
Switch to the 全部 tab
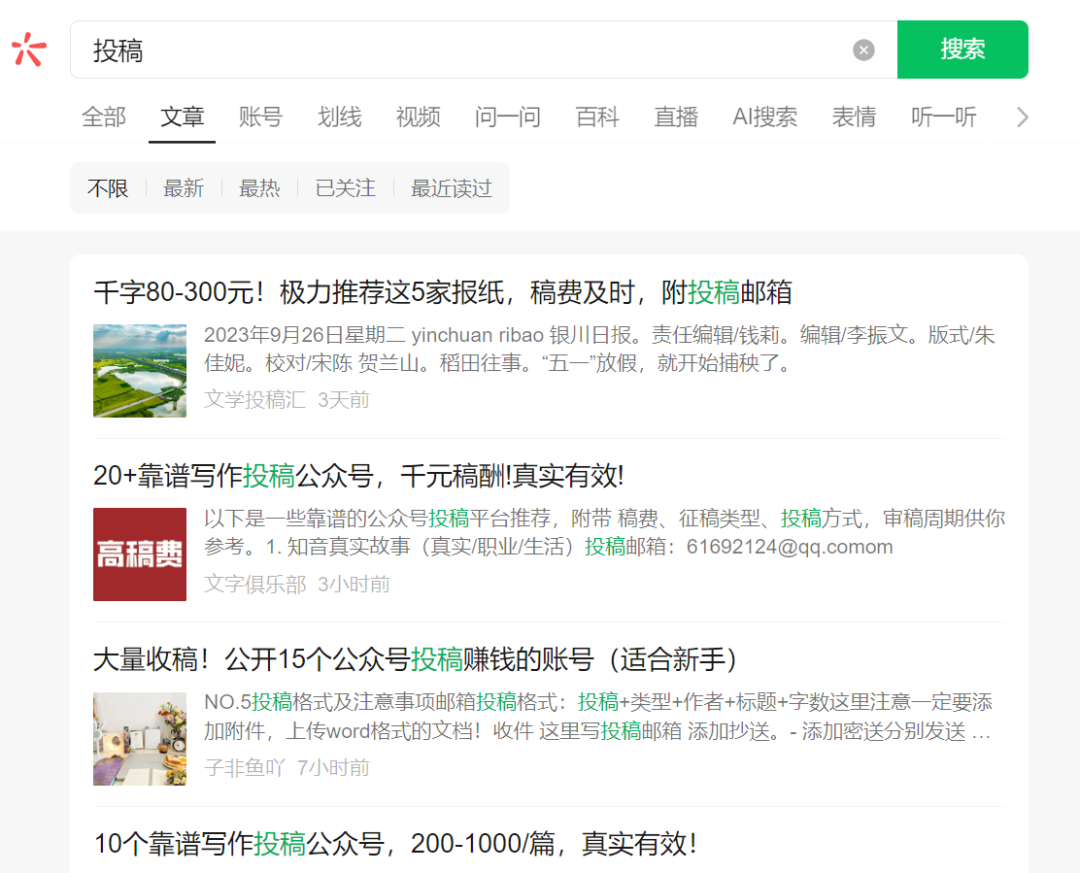[x=103, y=117]
